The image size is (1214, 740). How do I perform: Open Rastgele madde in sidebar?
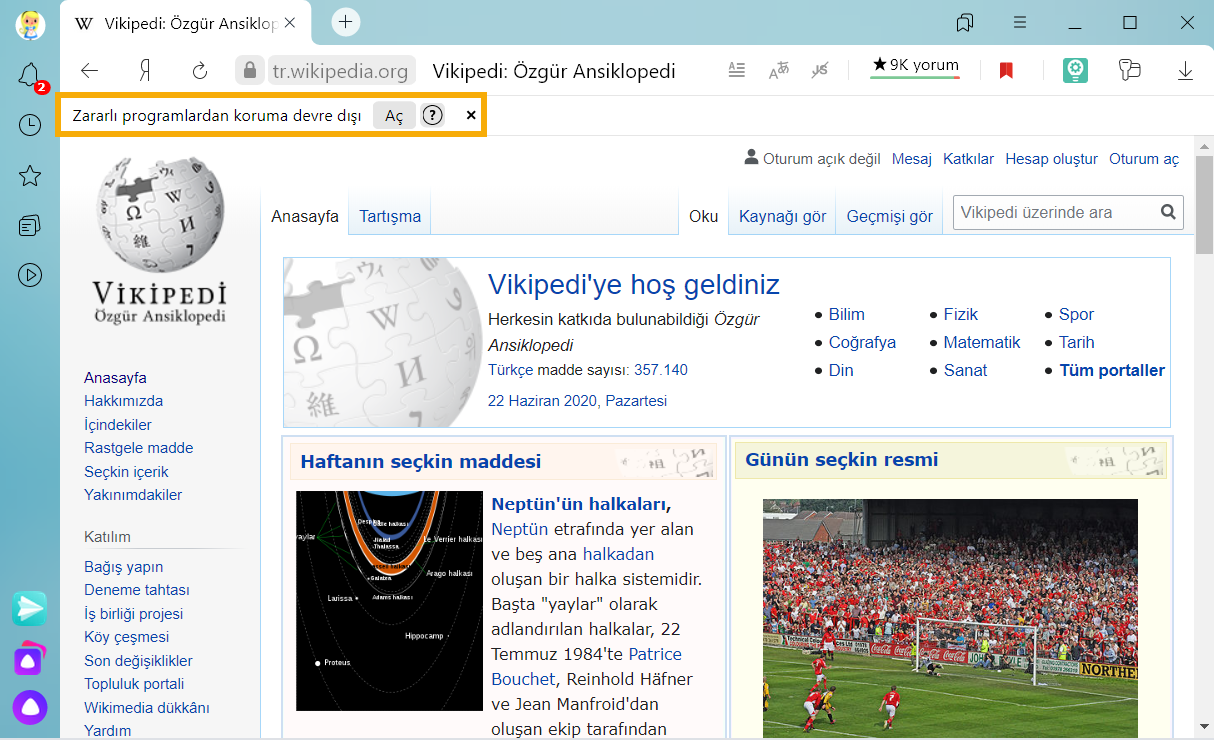[x=138, y=448]
